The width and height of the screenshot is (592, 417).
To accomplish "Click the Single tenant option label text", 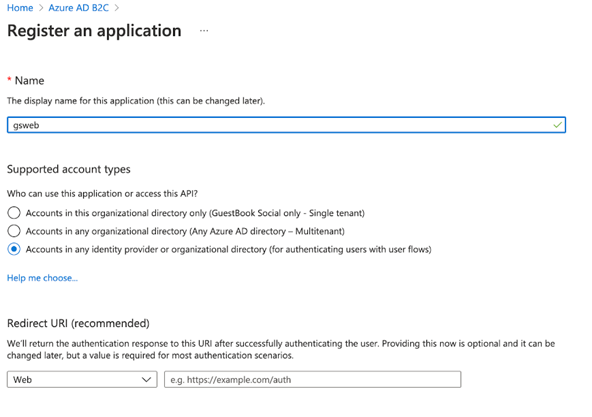I will pos(195,213).
